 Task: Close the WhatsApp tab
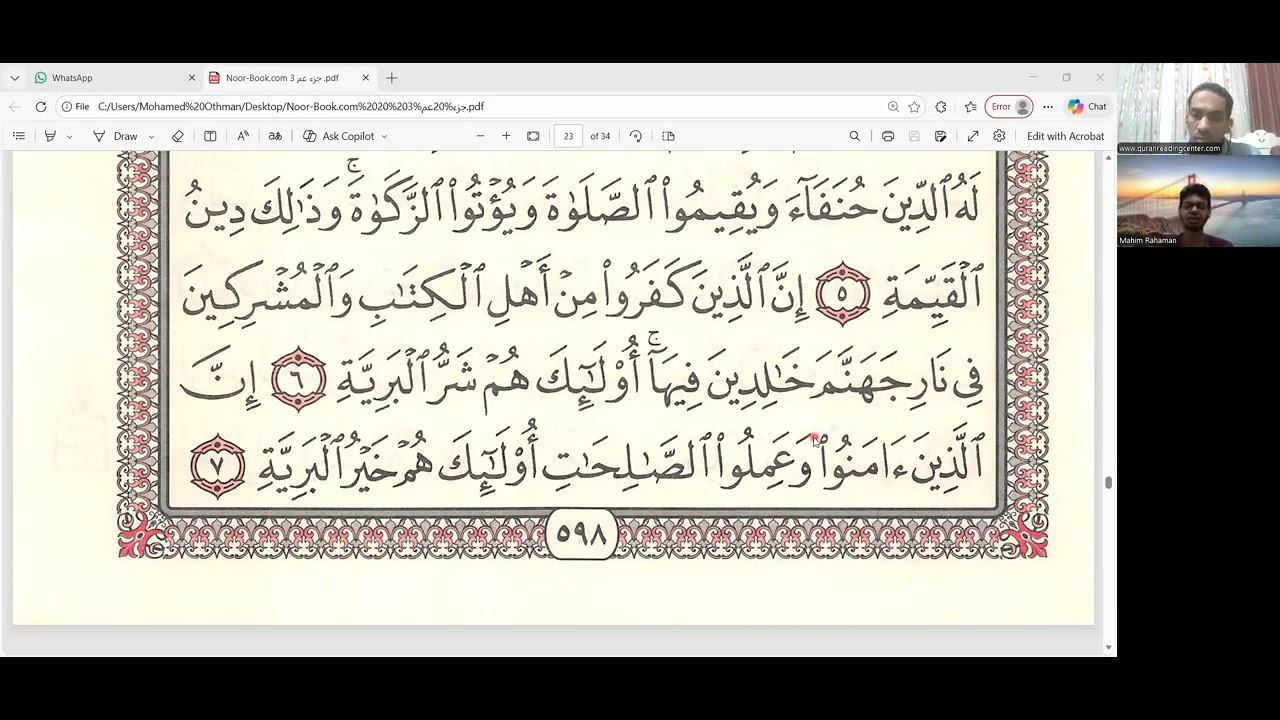192,77
